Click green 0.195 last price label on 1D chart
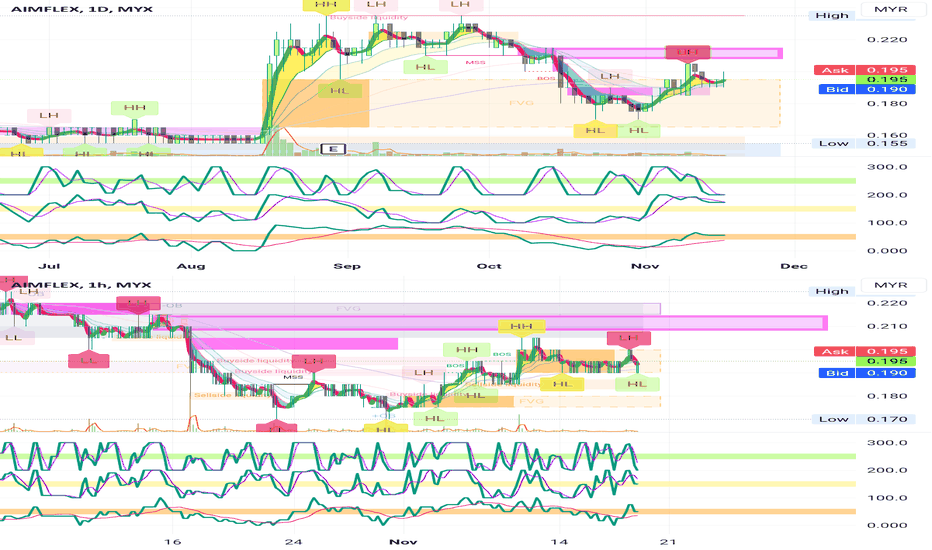 (886, 80)
